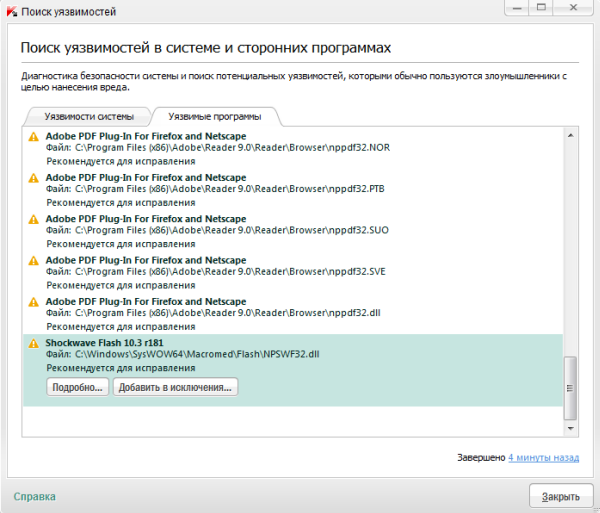Click Добавить в исключения button
Screen dimensions: 600x513
175,387
